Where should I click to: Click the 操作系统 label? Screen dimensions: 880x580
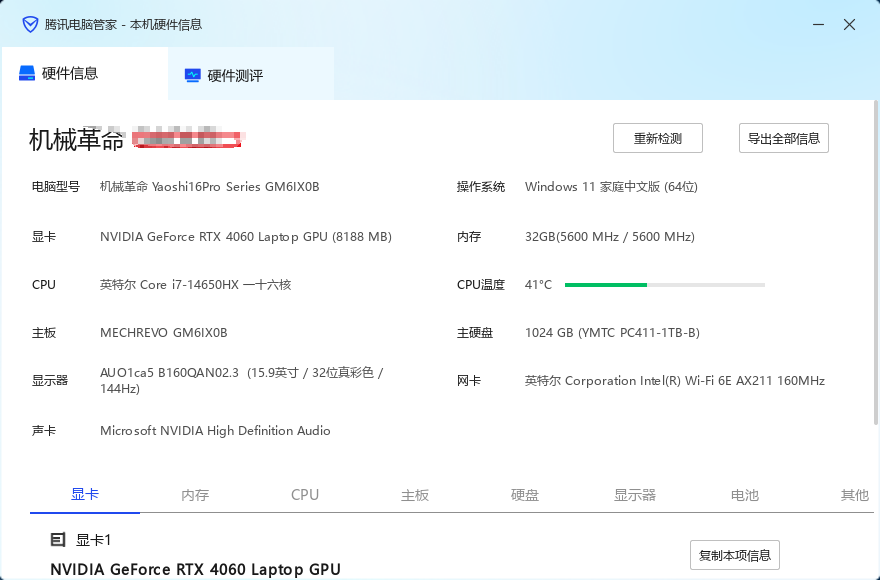tap(481, 187)
